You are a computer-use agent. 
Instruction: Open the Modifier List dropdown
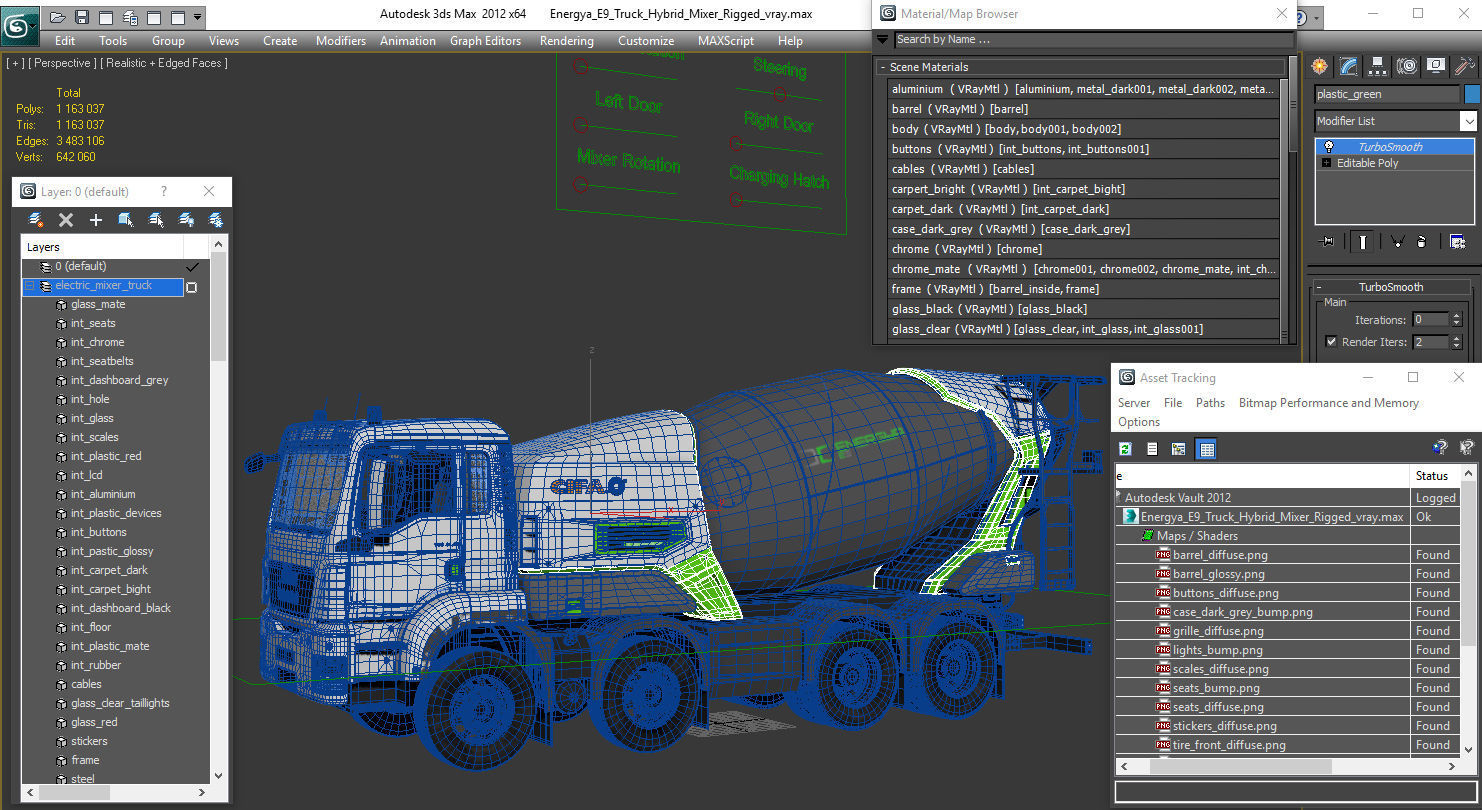click(1468, 121)
